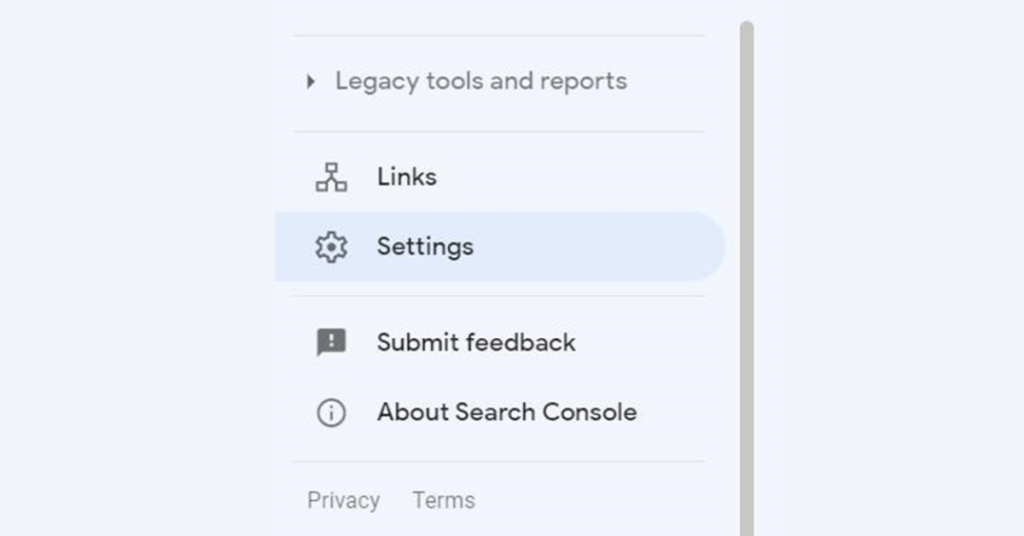The height and width of the screenshot is (536, 1024).
Task: Open About Search Console text entry
Action: [x=507, y=412]
